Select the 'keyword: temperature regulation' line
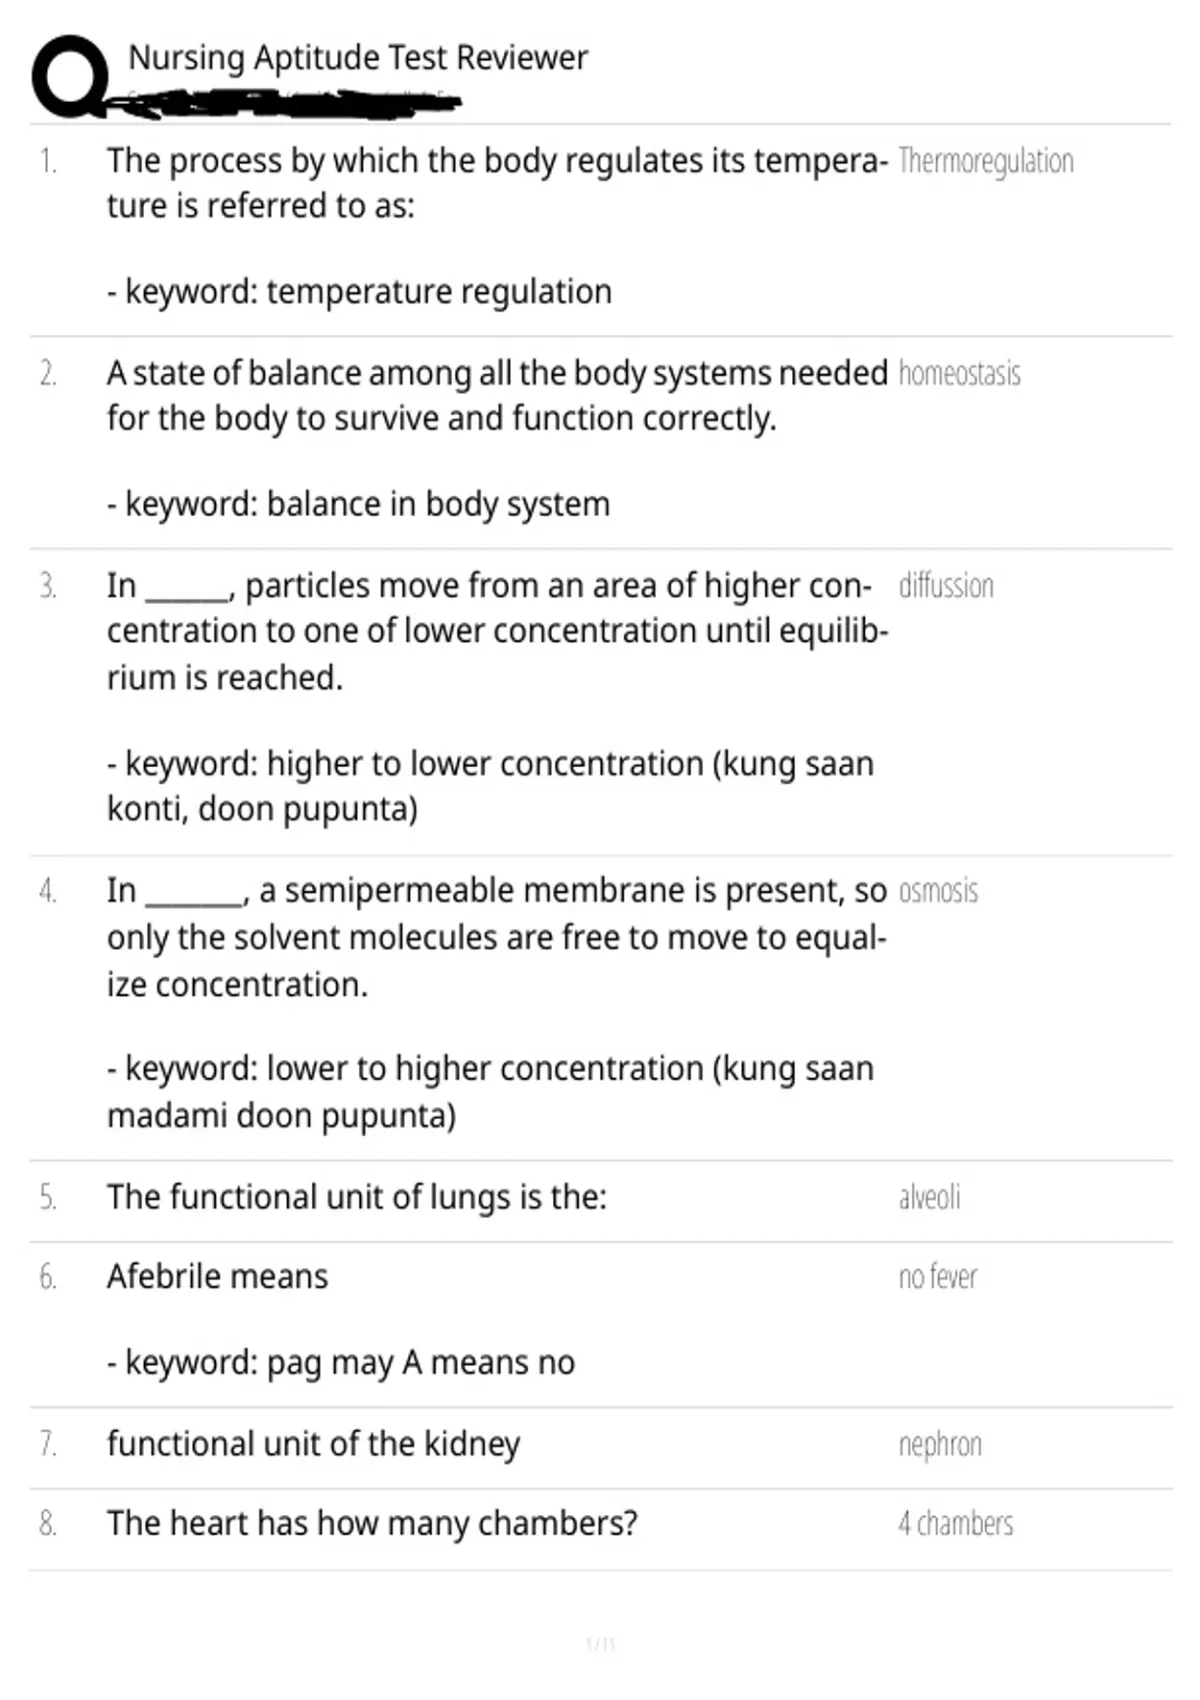1200x1700 pixels. point(360,292)
